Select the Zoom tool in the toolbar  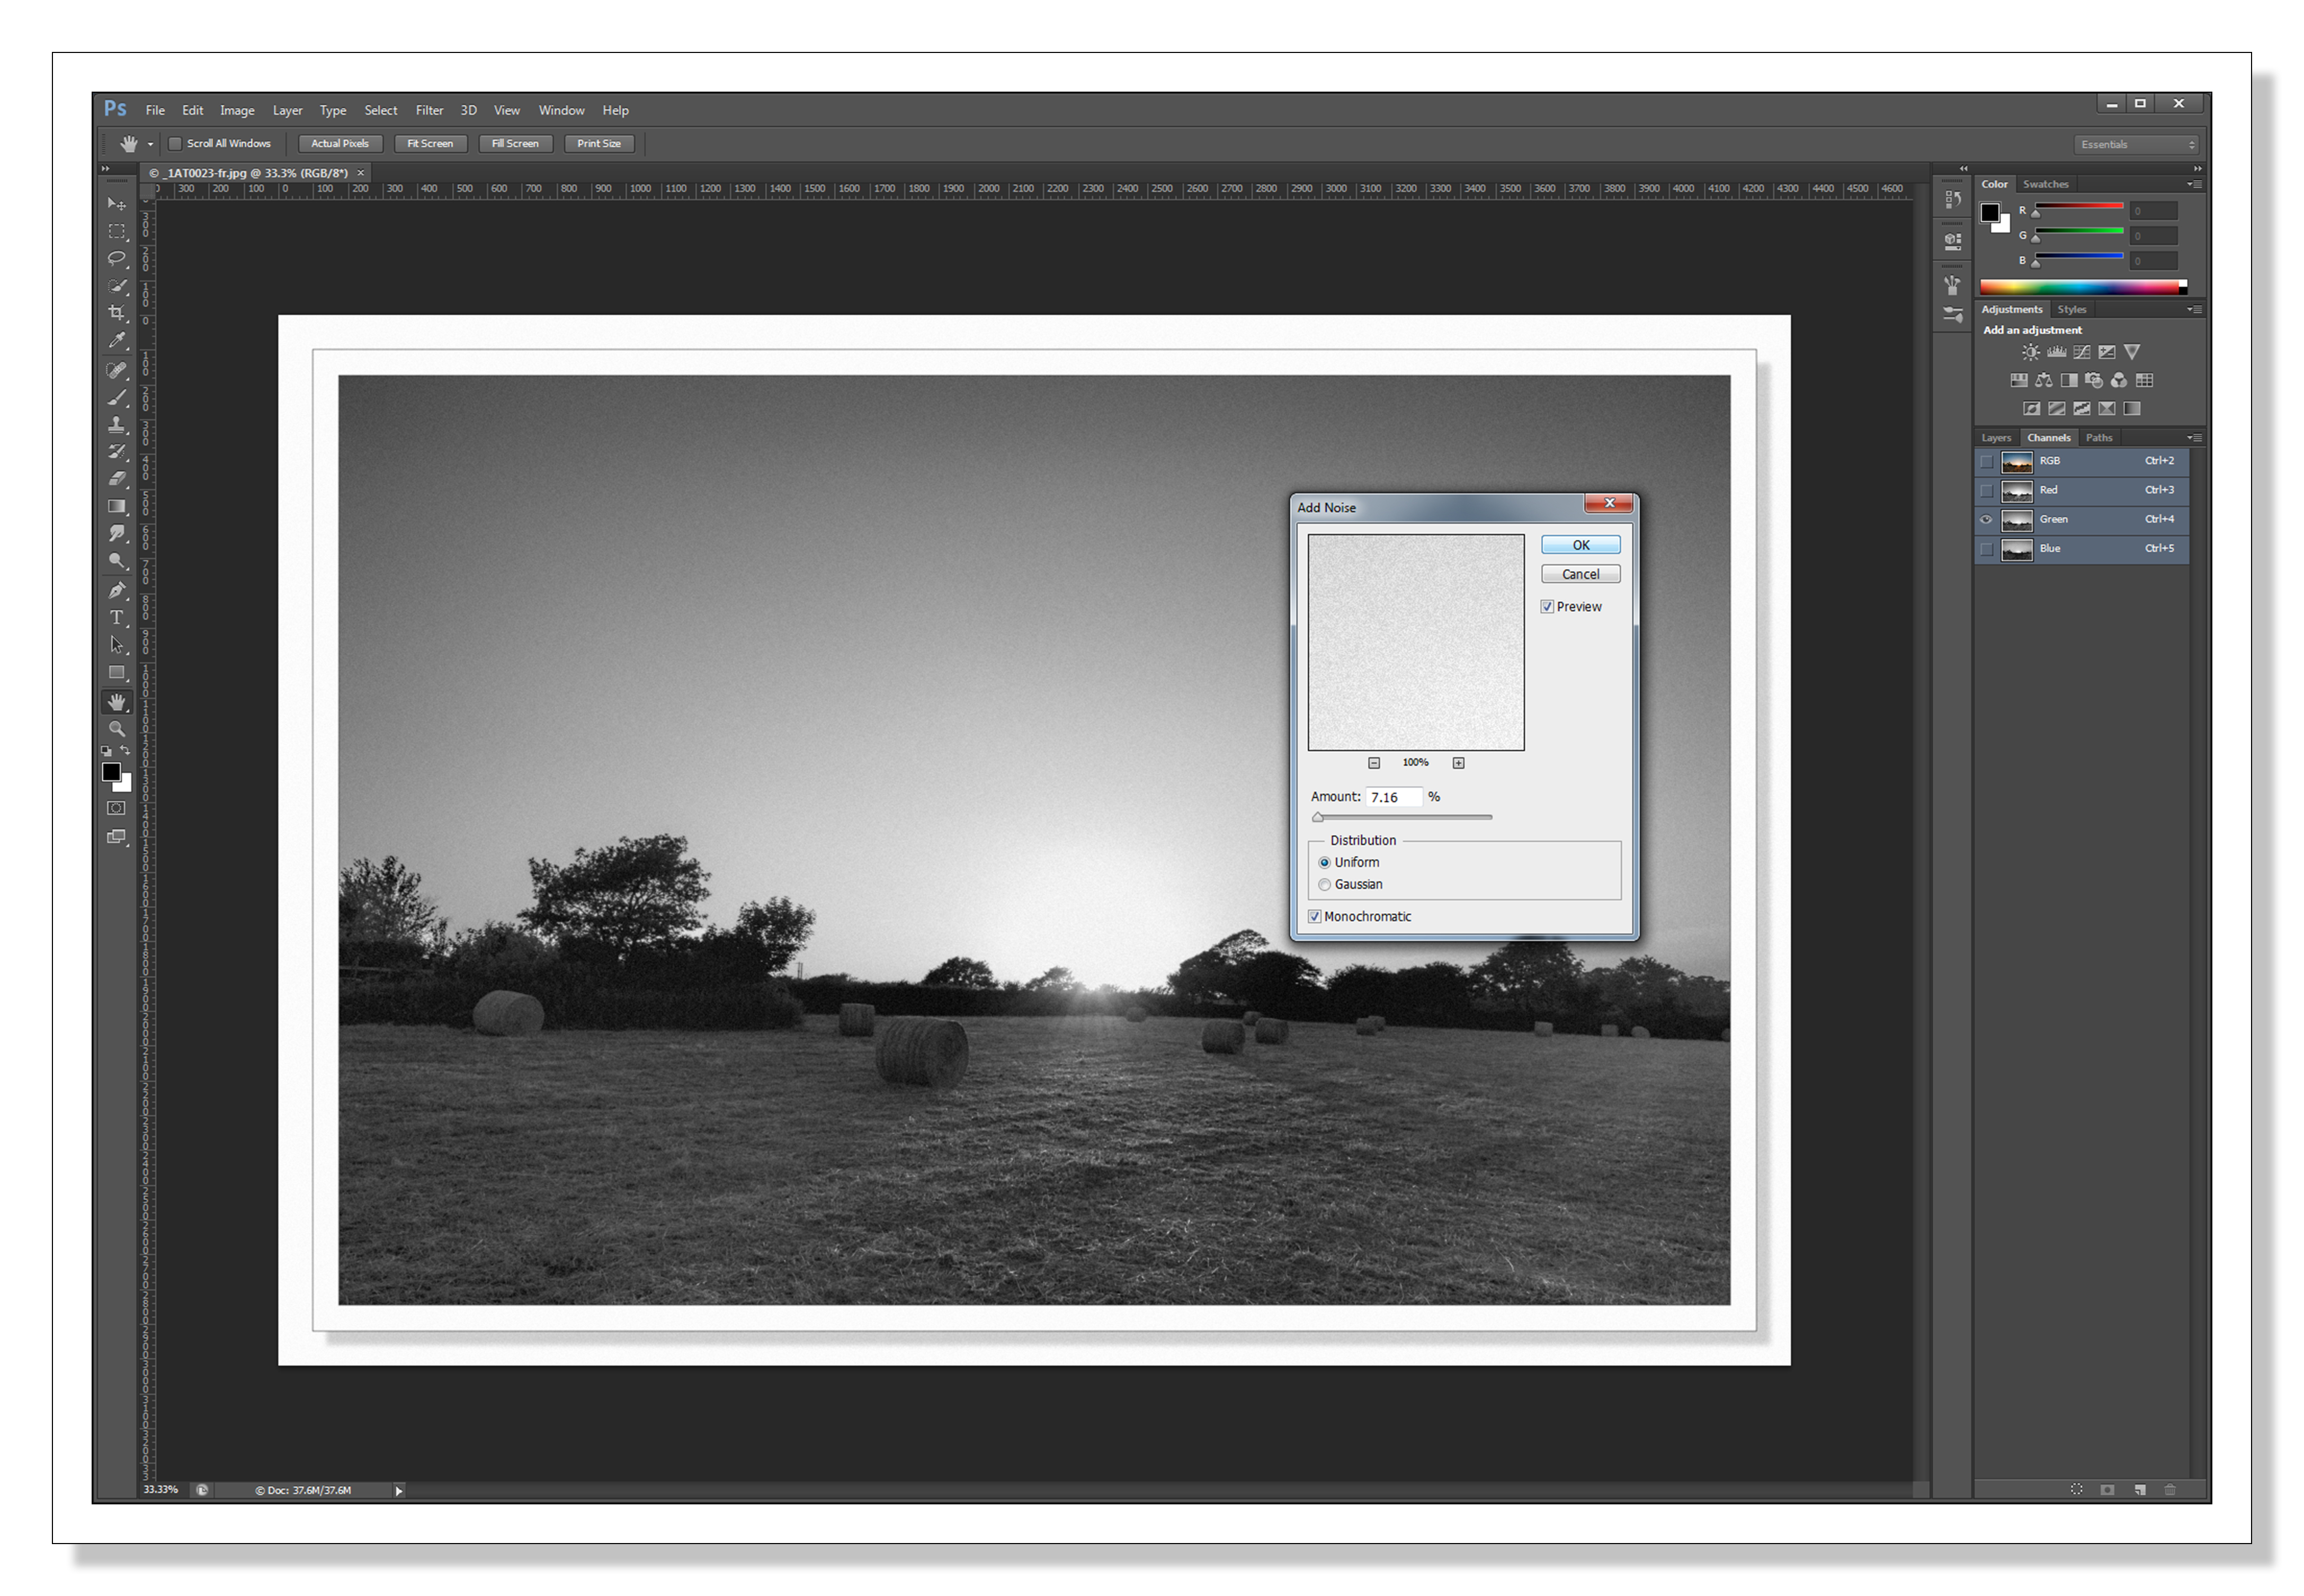[117, 729]
